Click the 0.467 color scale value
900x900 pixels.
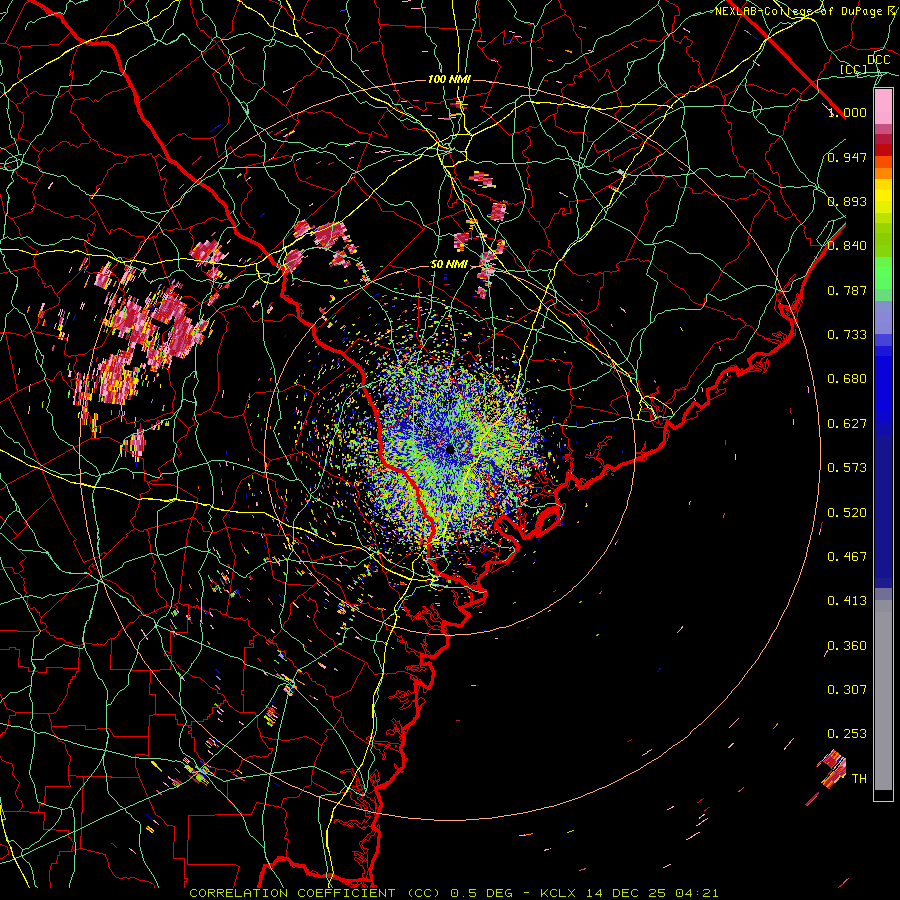click(x=847, y=557)
